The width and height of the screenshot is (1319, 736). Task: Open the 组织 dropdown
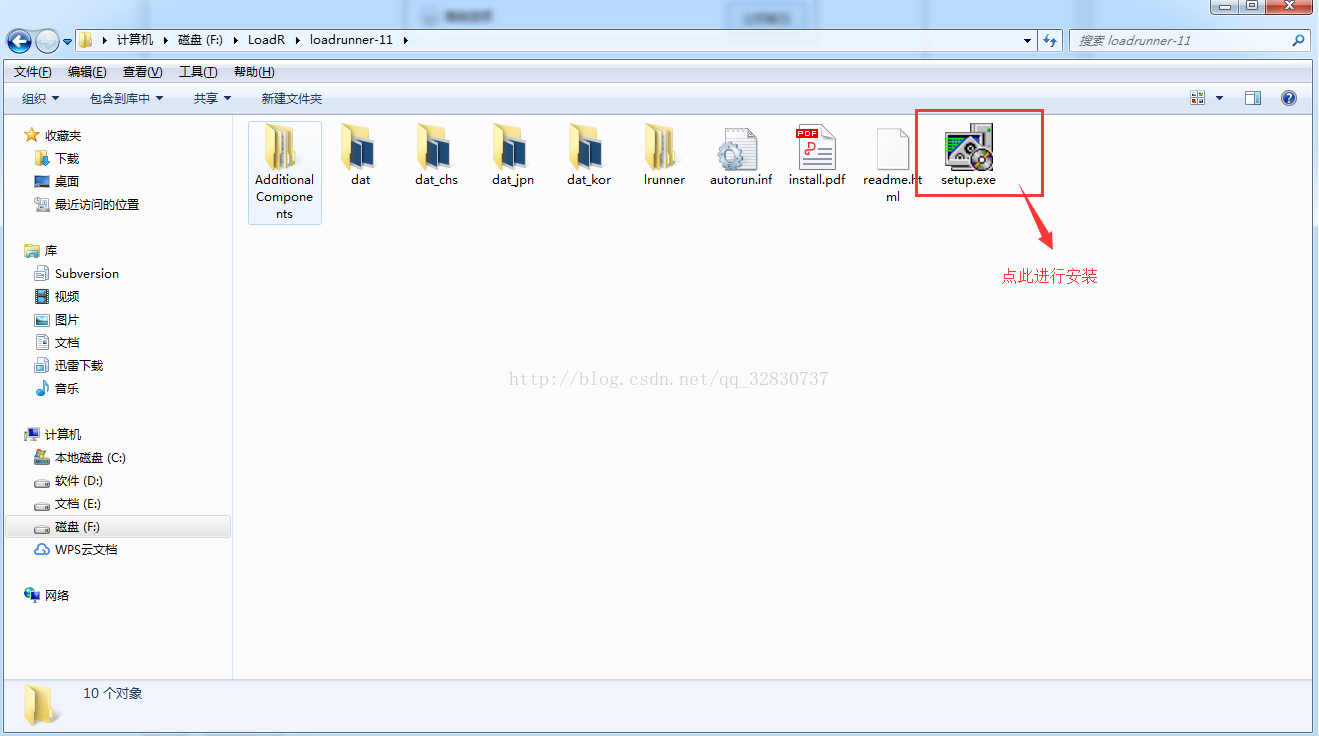point(41,98)
